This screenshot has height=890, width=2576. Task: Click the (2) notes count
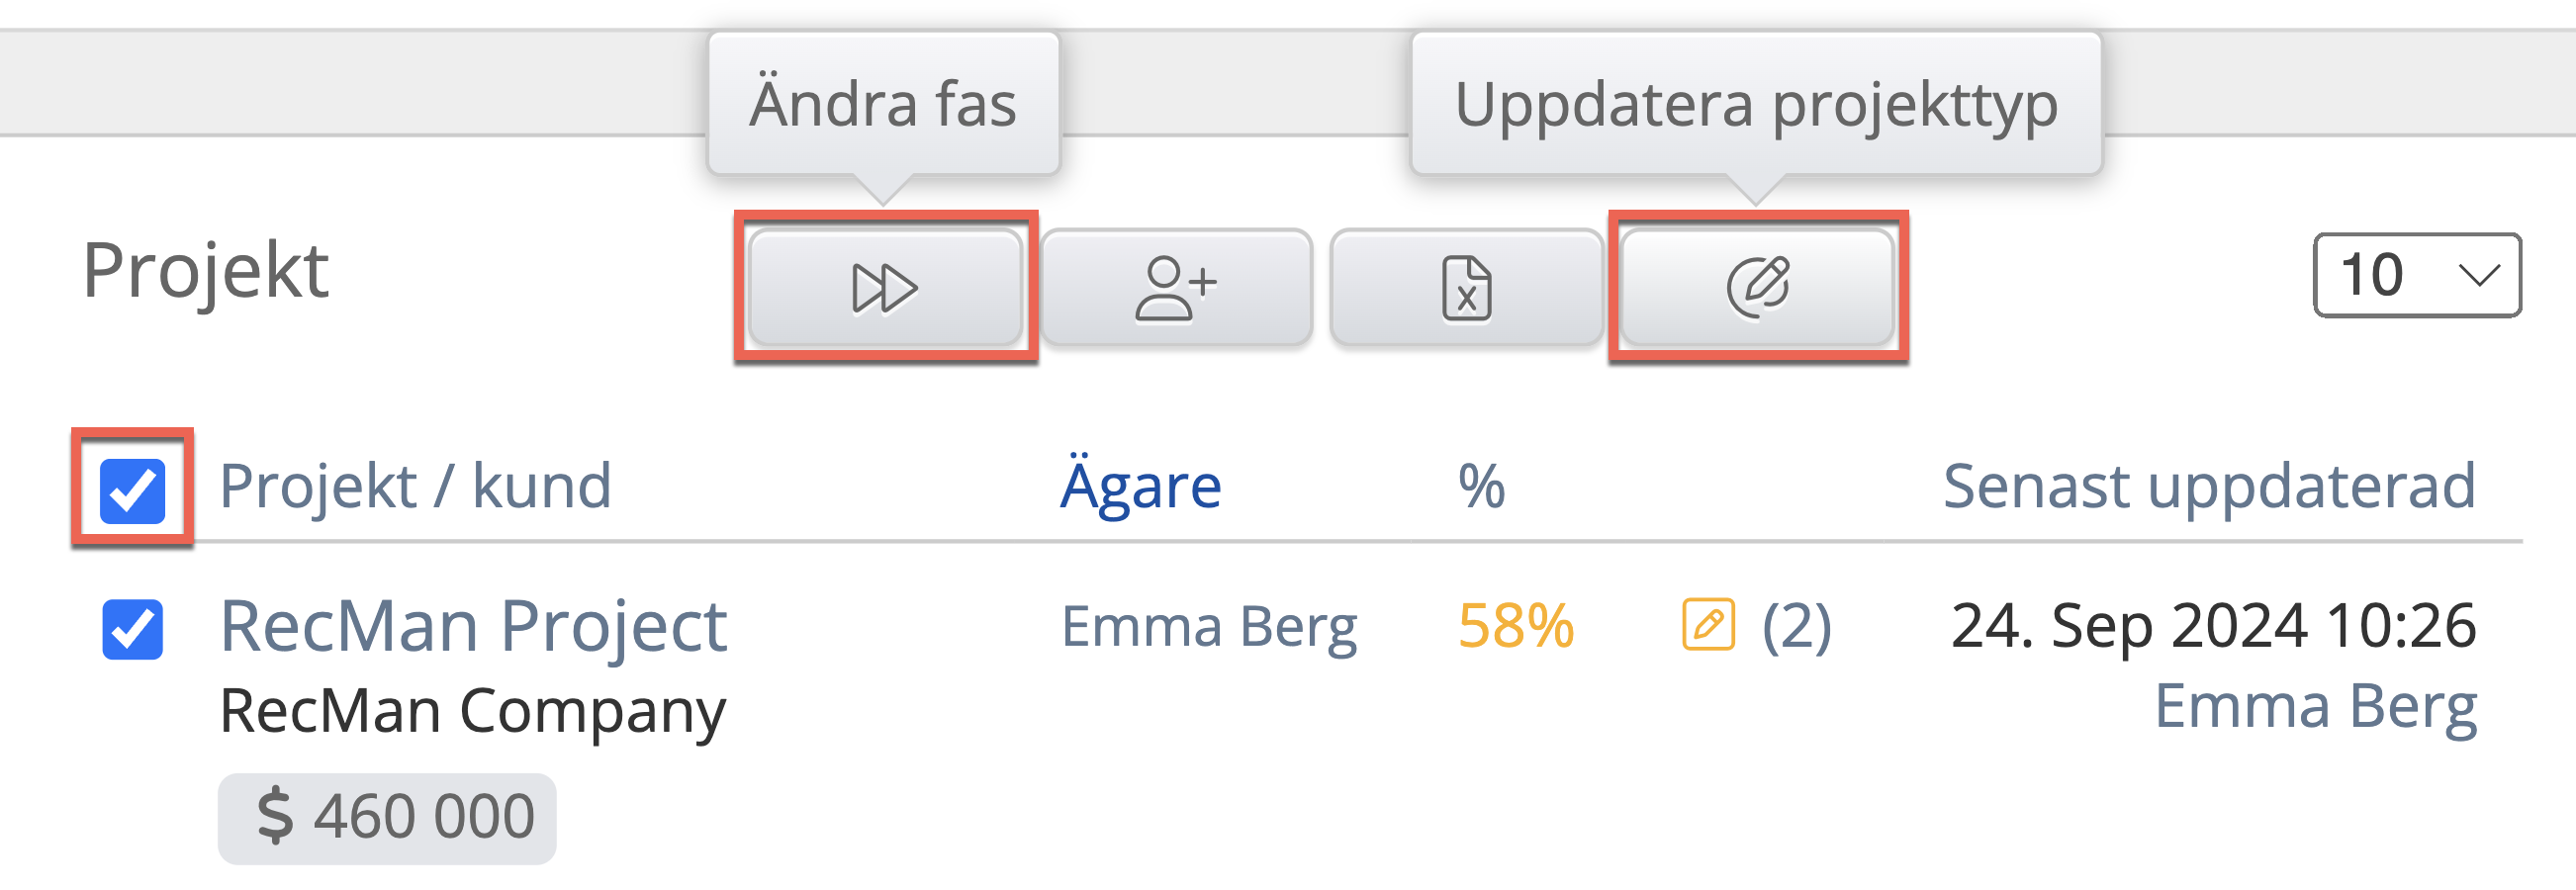click(1796, 627)
